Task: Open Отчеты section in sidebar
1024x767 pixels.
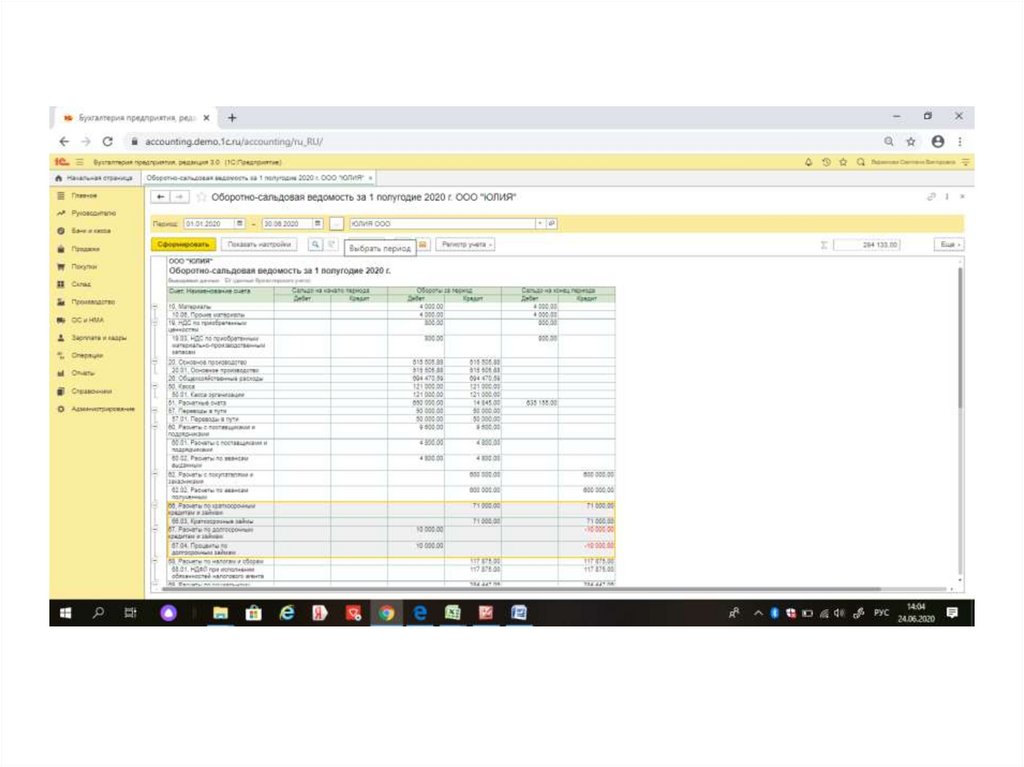Action: tap(82, 373)
